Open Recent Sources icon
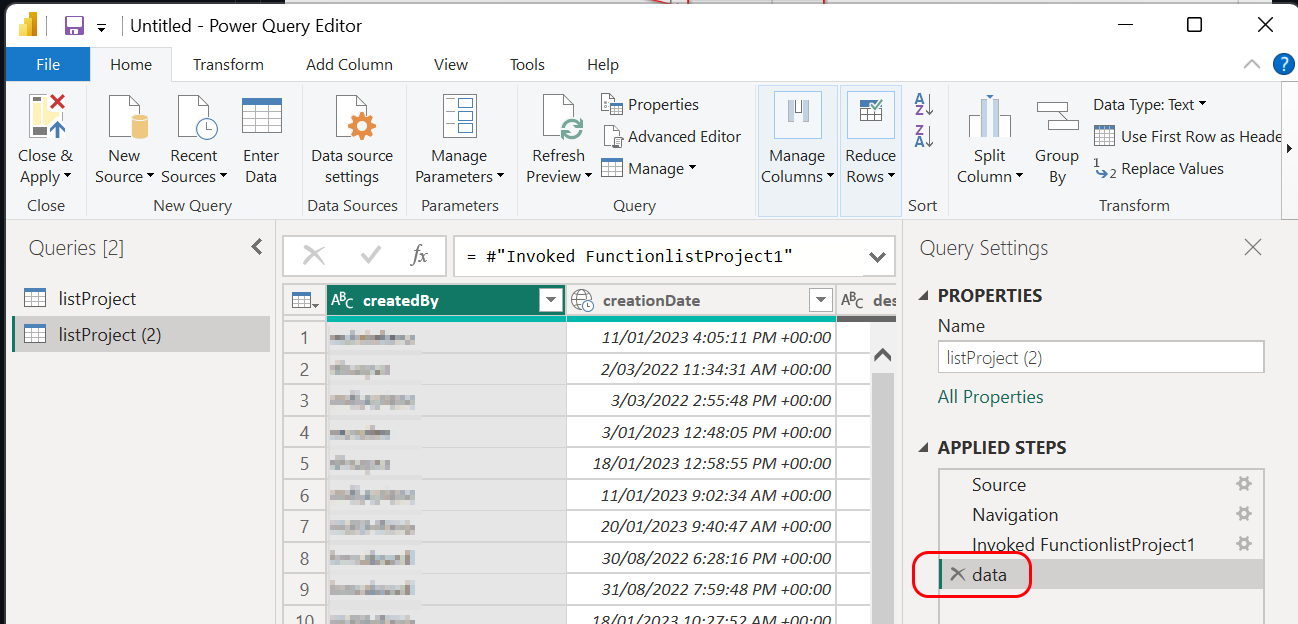Screen dimensions: 1298x624 tap(196, 116)
